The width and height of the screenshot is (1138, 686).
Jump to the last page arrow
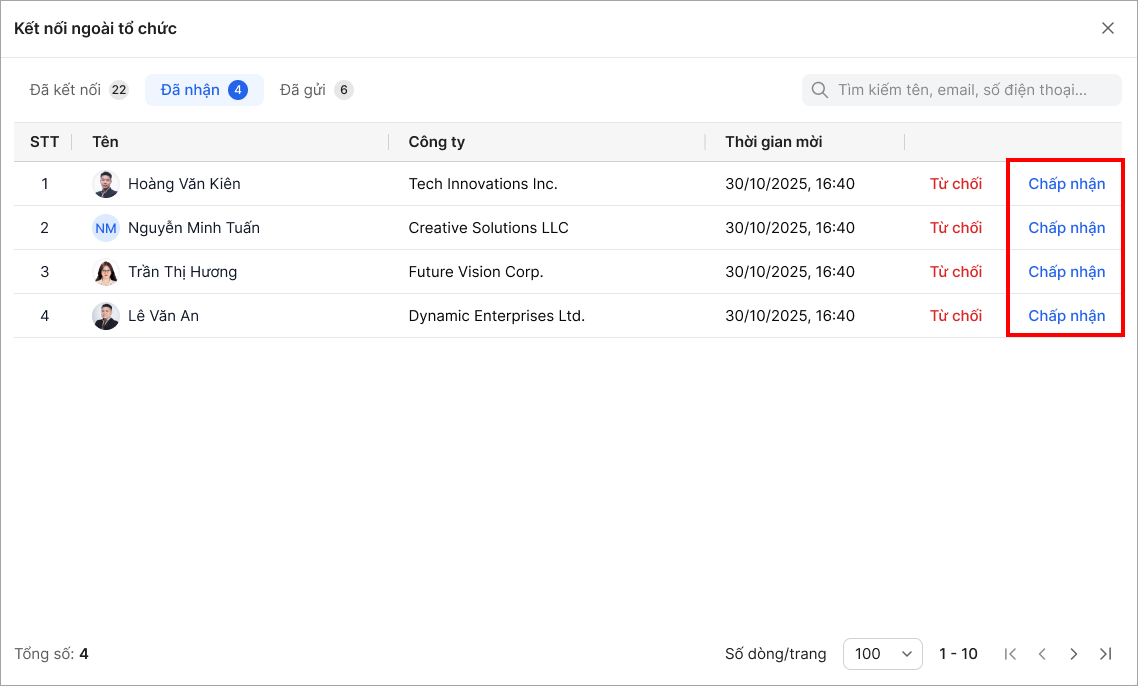tap(1105, 654)
